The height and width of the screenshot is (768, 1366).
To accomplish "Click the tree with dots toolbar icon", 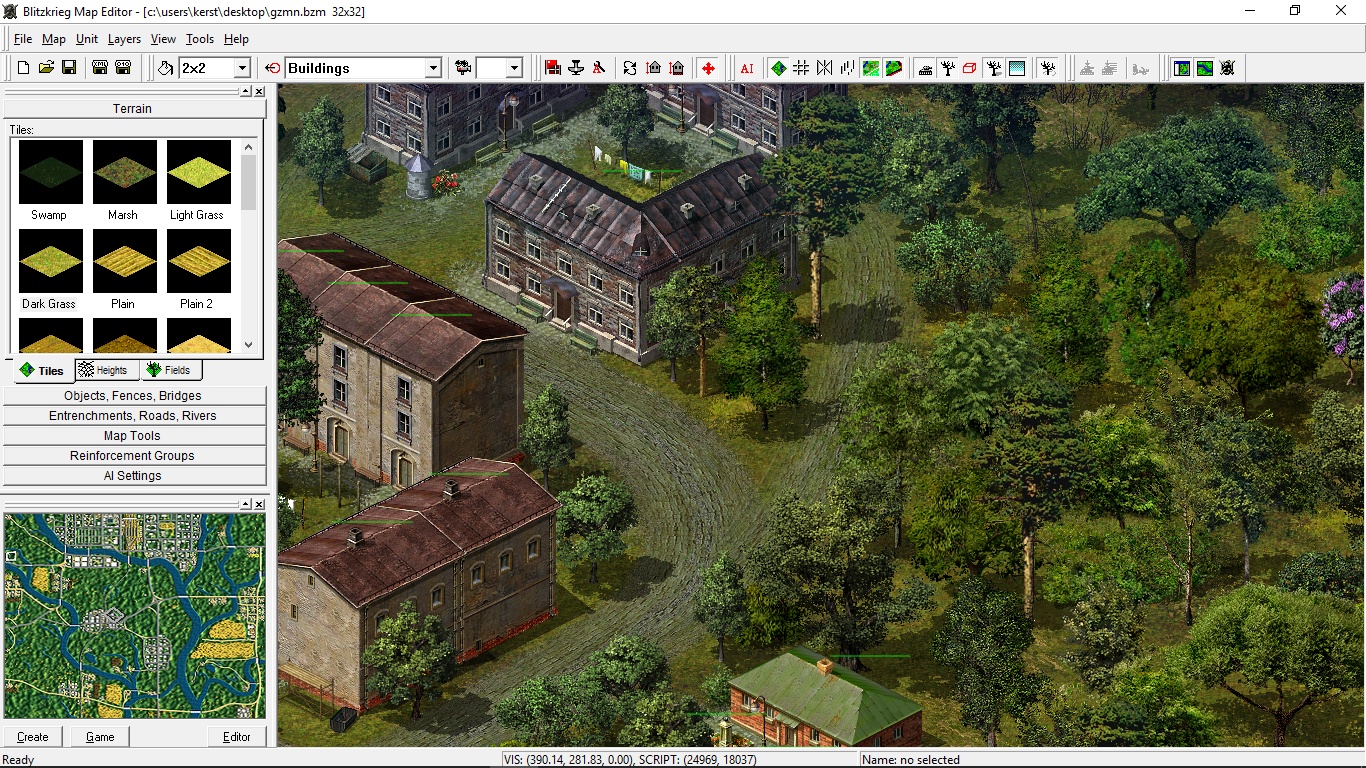I will 1048,68.
